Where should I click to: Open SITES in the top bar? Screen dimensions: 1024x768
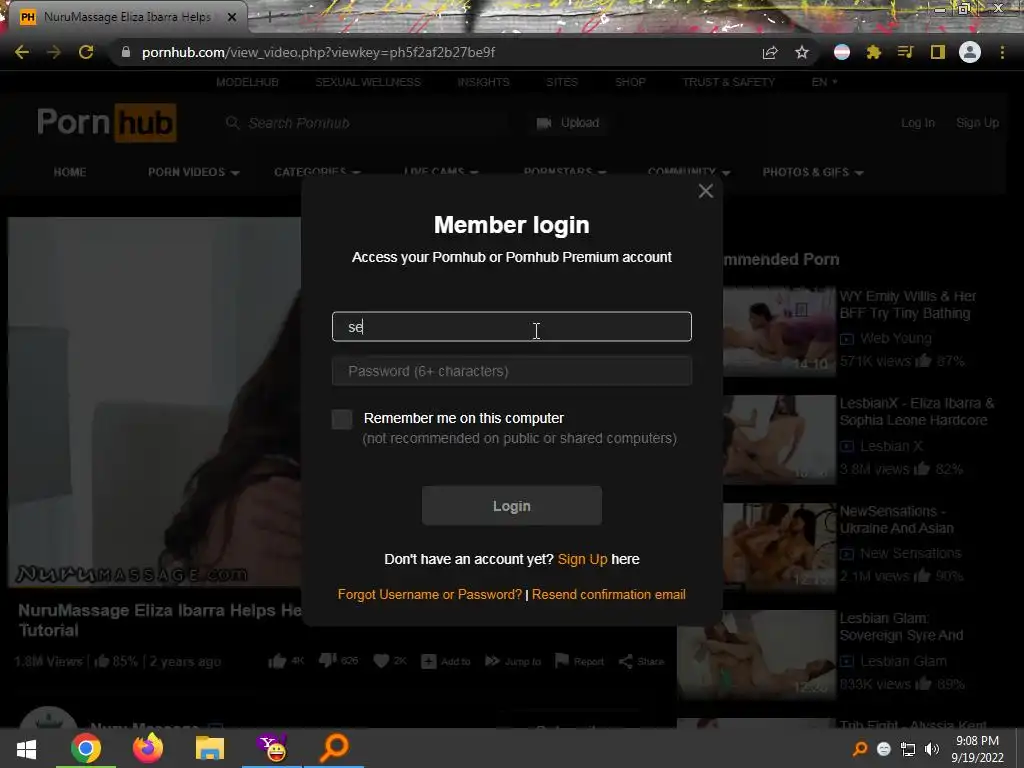(x=562, y=82)
